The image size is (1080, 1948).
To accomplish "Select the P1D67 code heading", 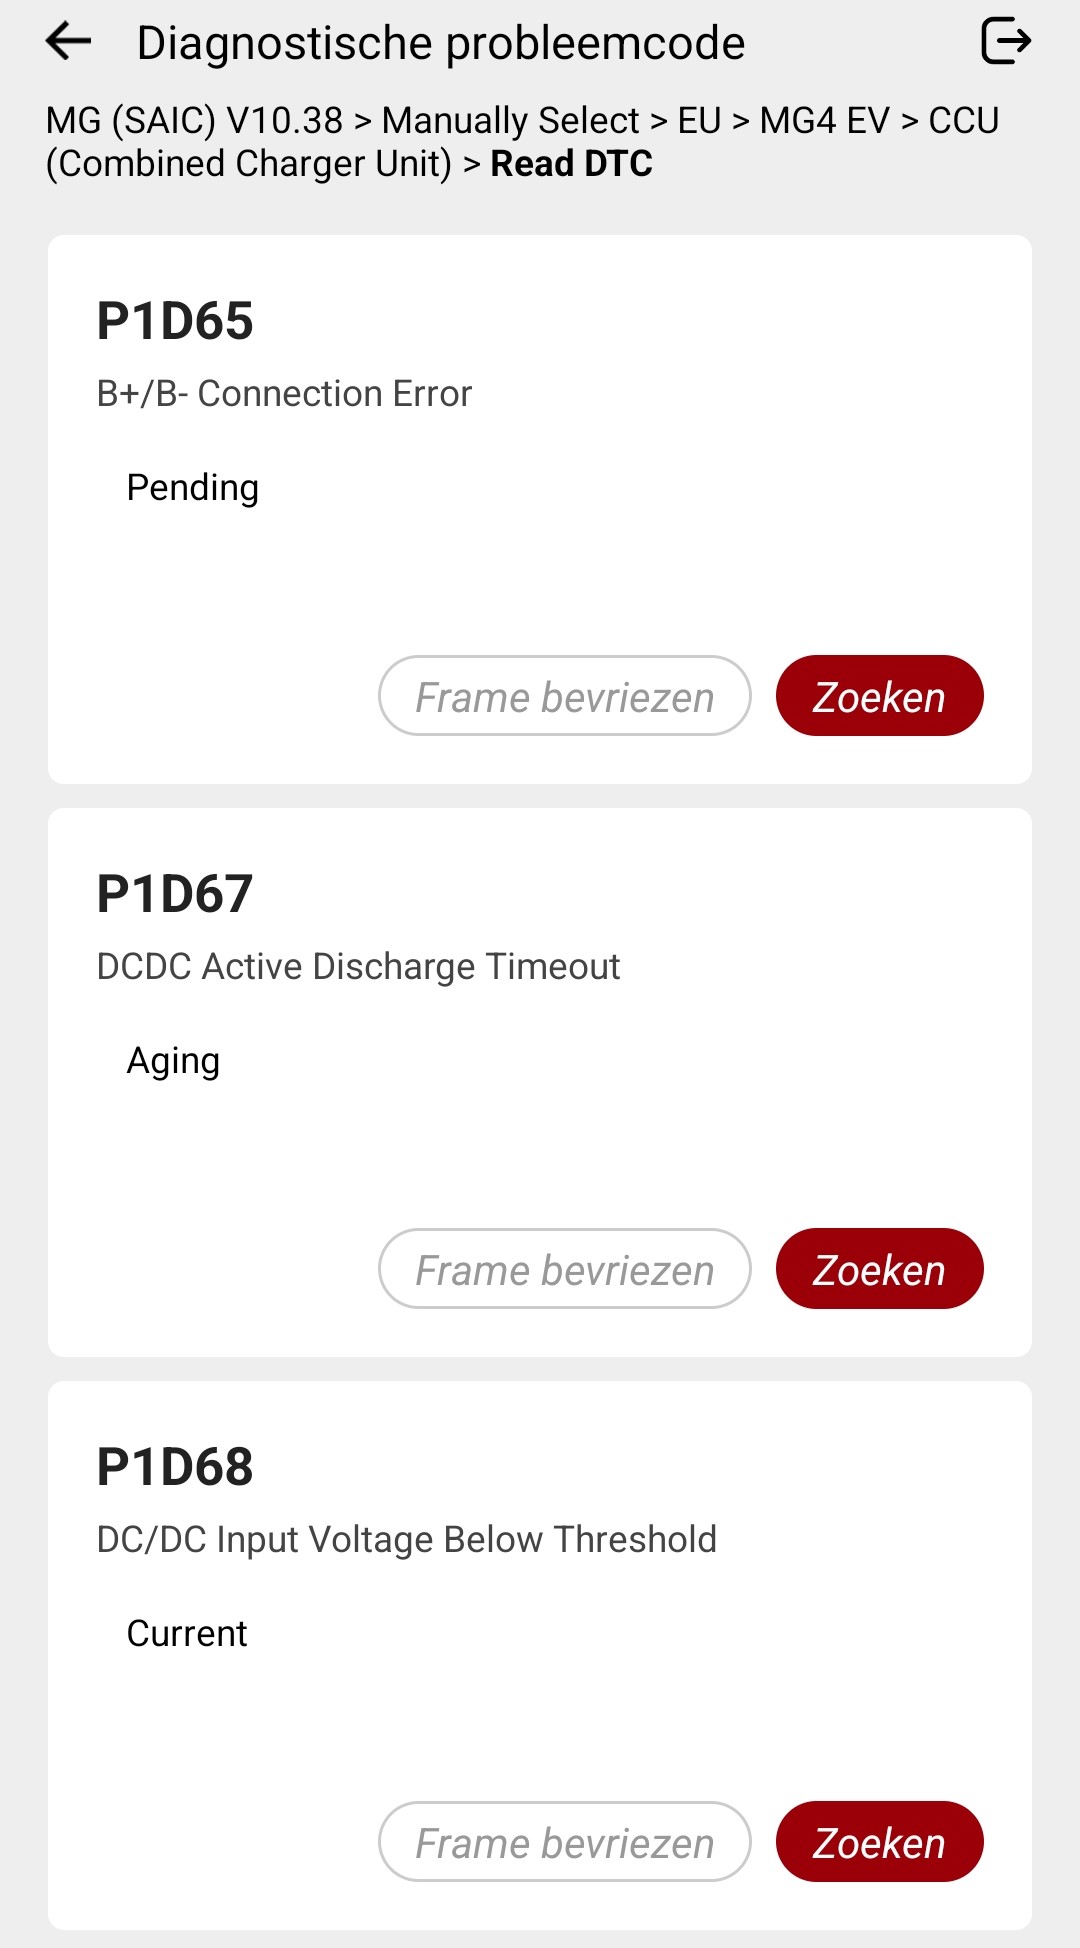I will tap(175, 894).
